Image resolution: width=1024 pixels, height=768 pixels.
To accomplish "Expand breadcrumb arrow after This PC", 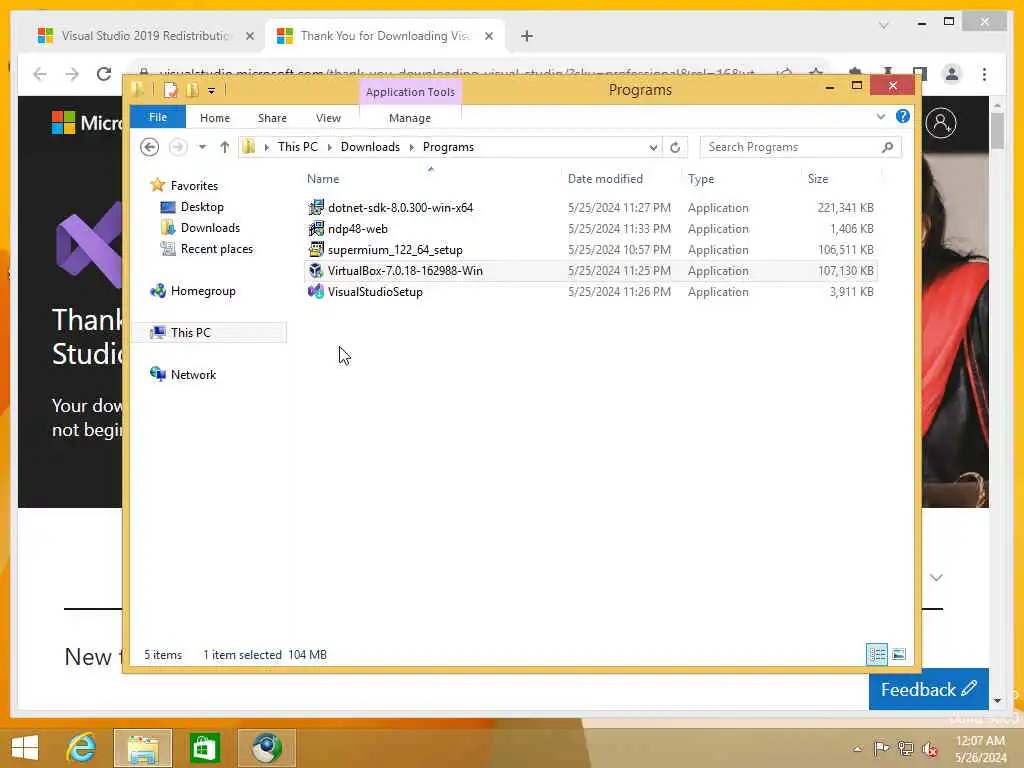I will tap(330, 147).
